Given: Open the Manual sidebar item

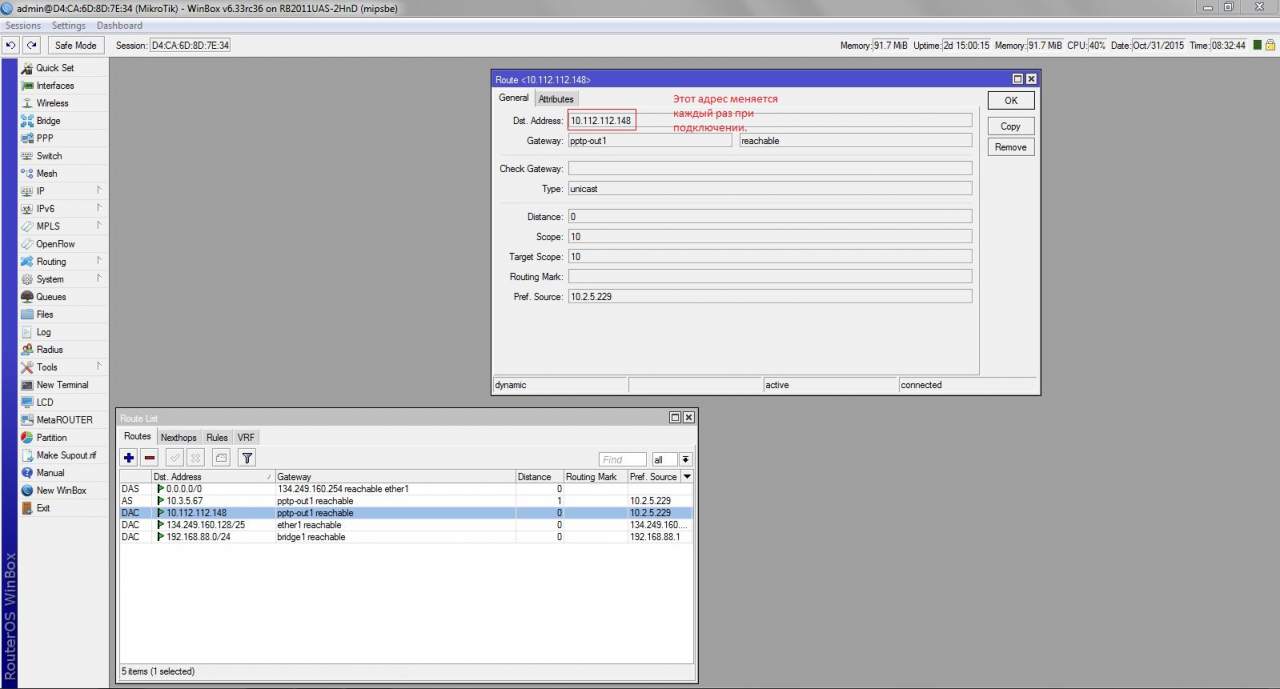Looking at the screenshot, I should coord(50,473).
